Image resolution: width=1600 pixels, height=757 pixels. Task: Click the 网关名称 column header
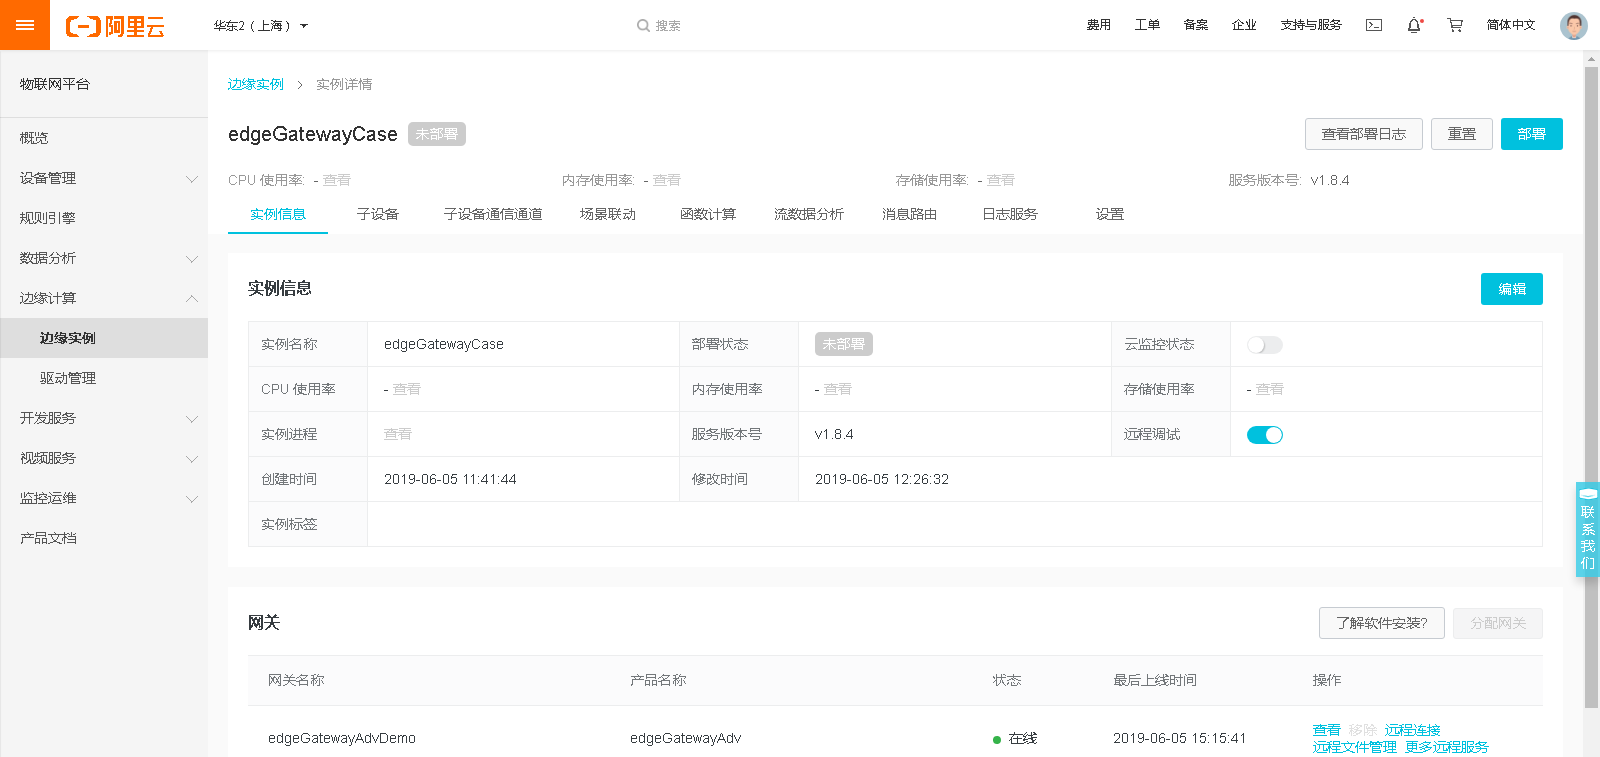point(296,680)
